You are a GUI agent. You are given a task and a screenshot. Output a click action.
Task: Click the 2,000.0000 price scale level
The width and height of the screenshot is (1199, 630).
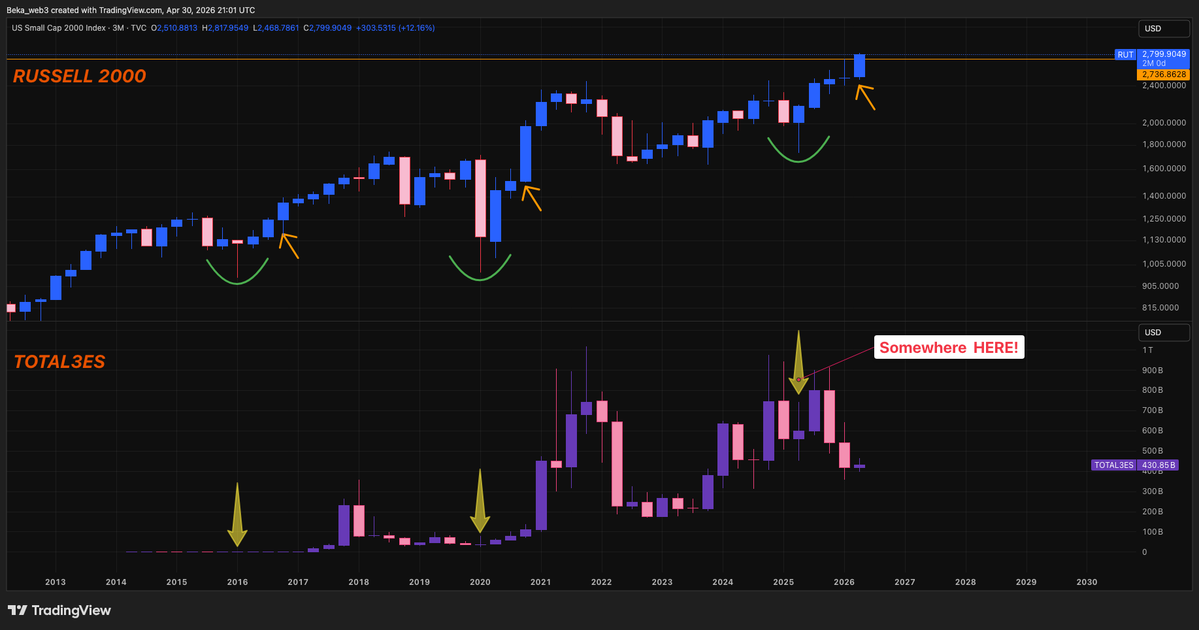click(1164, 123)
